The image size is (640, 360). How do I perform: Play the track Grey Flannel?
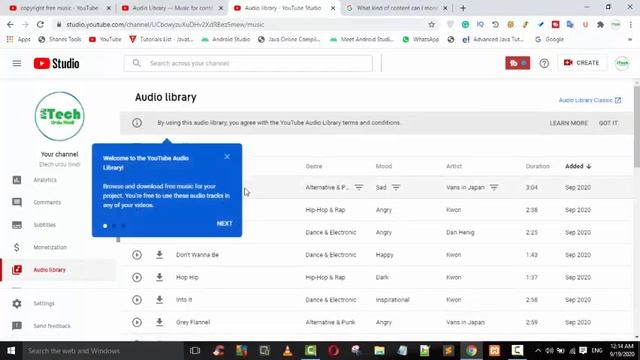click(x=137, y=322)
